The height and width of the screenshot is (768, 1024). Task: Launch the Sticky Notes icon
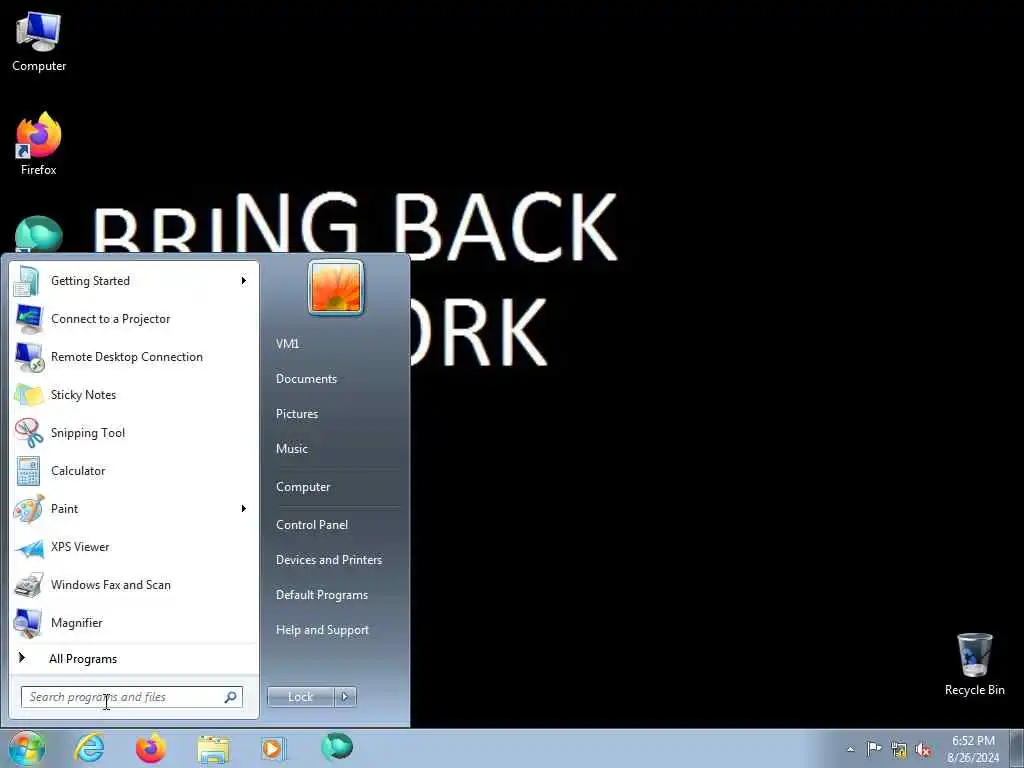(28, 395)
